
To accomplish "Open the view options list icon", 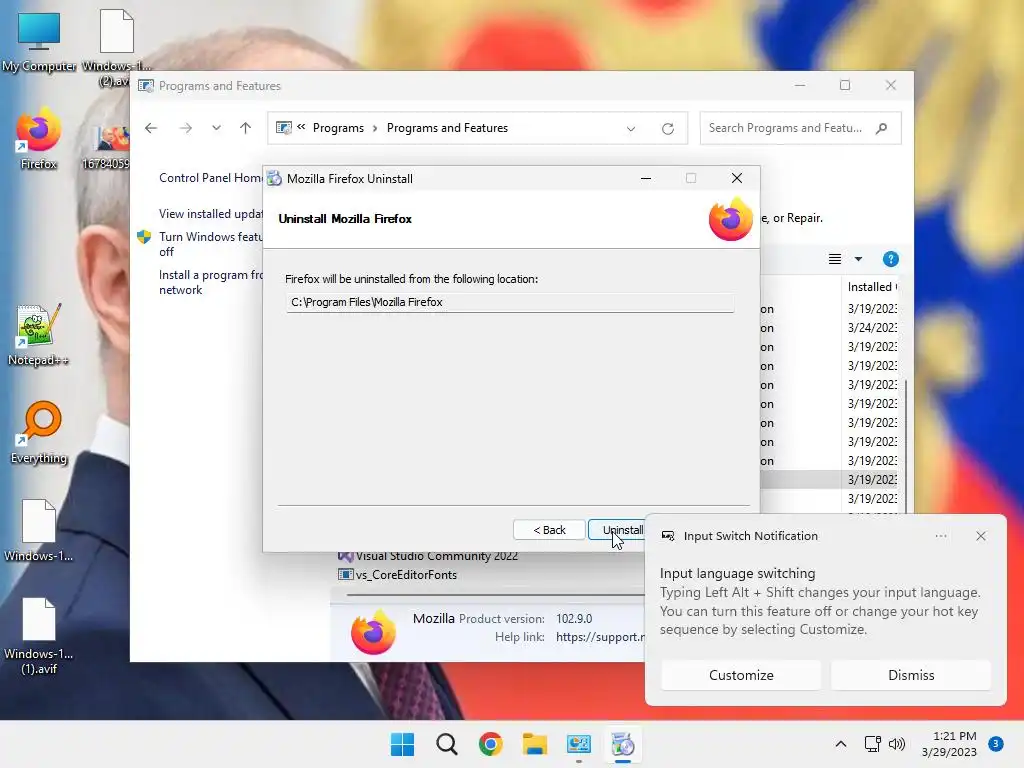I will (x=835, y=259).
